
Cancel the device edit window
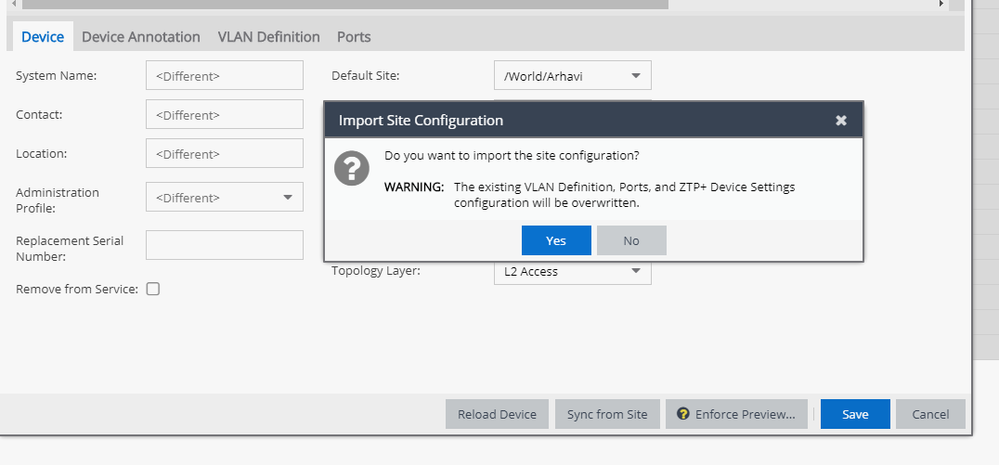point(930,414)
